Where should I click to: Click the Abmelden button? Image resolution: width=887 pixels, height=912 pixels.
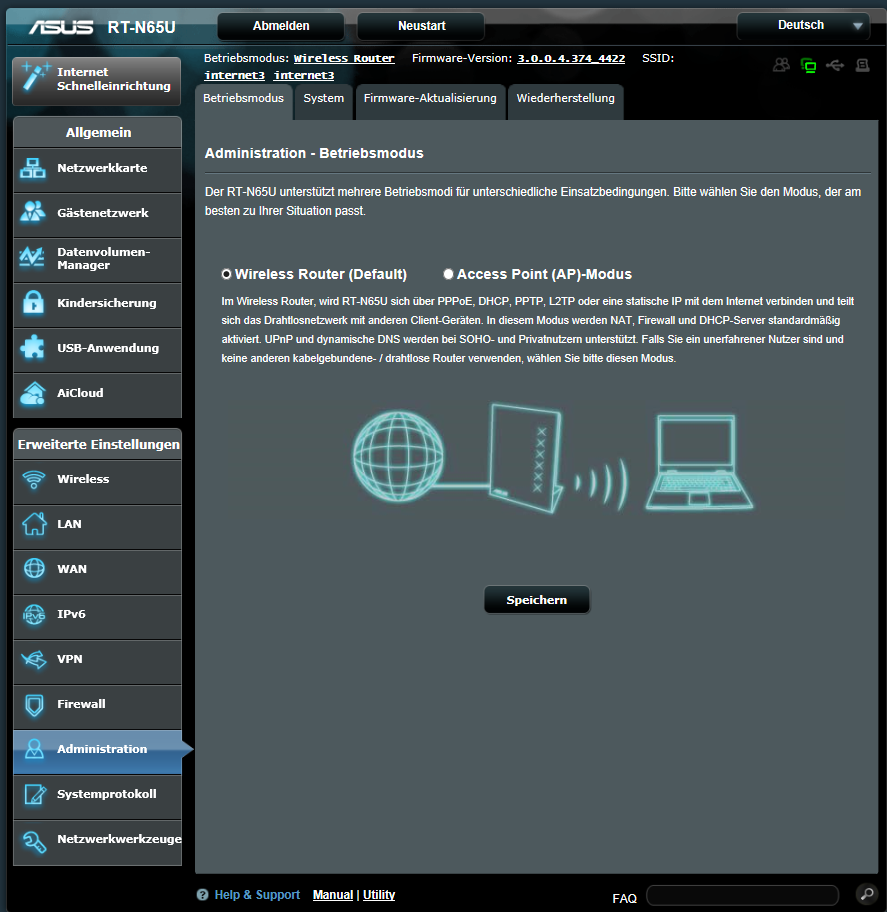pyautogui.click(x=281, y=26)
